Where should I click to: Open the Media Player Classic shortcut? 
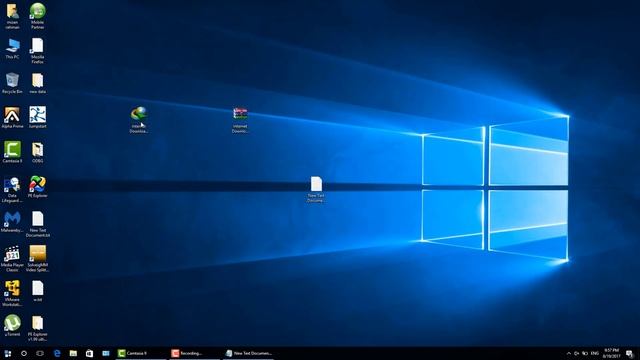tap(12, 259)
